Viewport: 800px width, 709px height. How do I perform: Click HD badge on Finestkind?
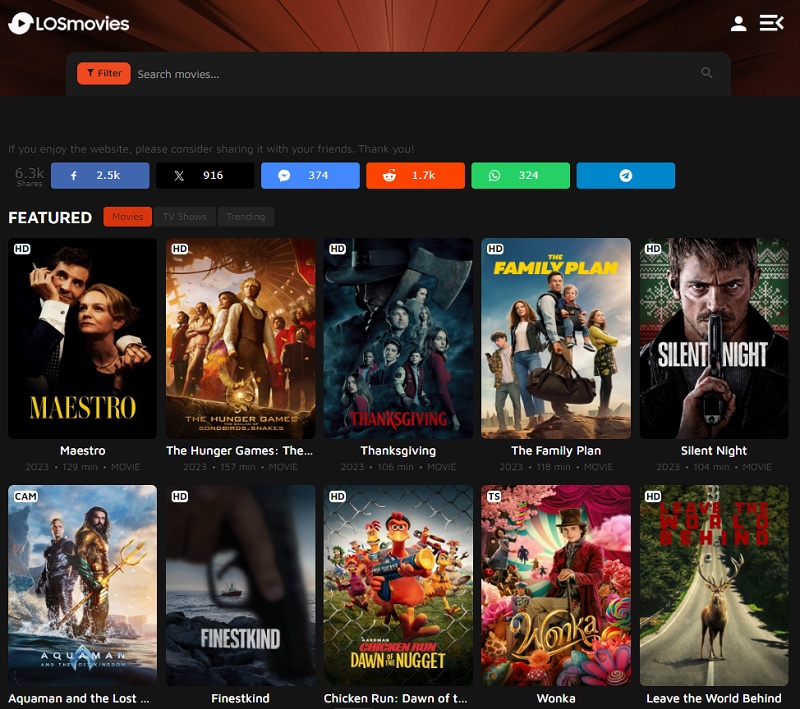pyautogui.click(x=180, y=497)
